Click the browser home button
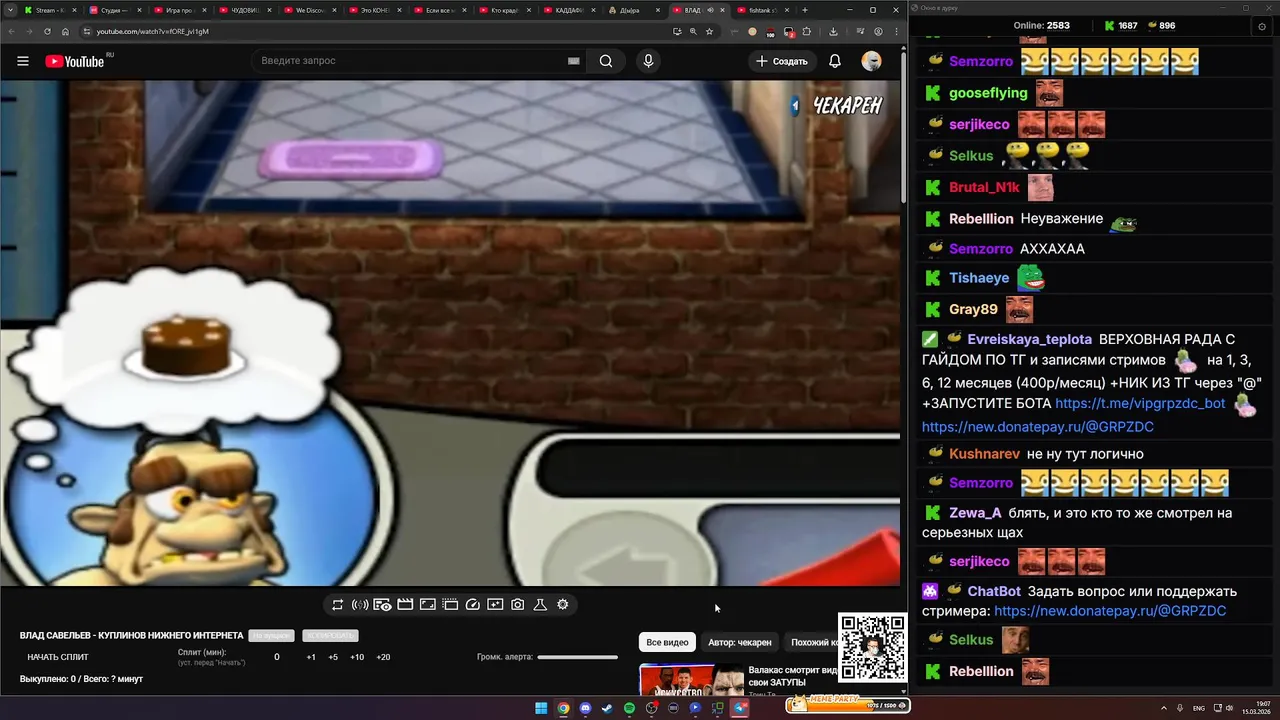This screenshot has width=1280, height=720. pos(65,31)
